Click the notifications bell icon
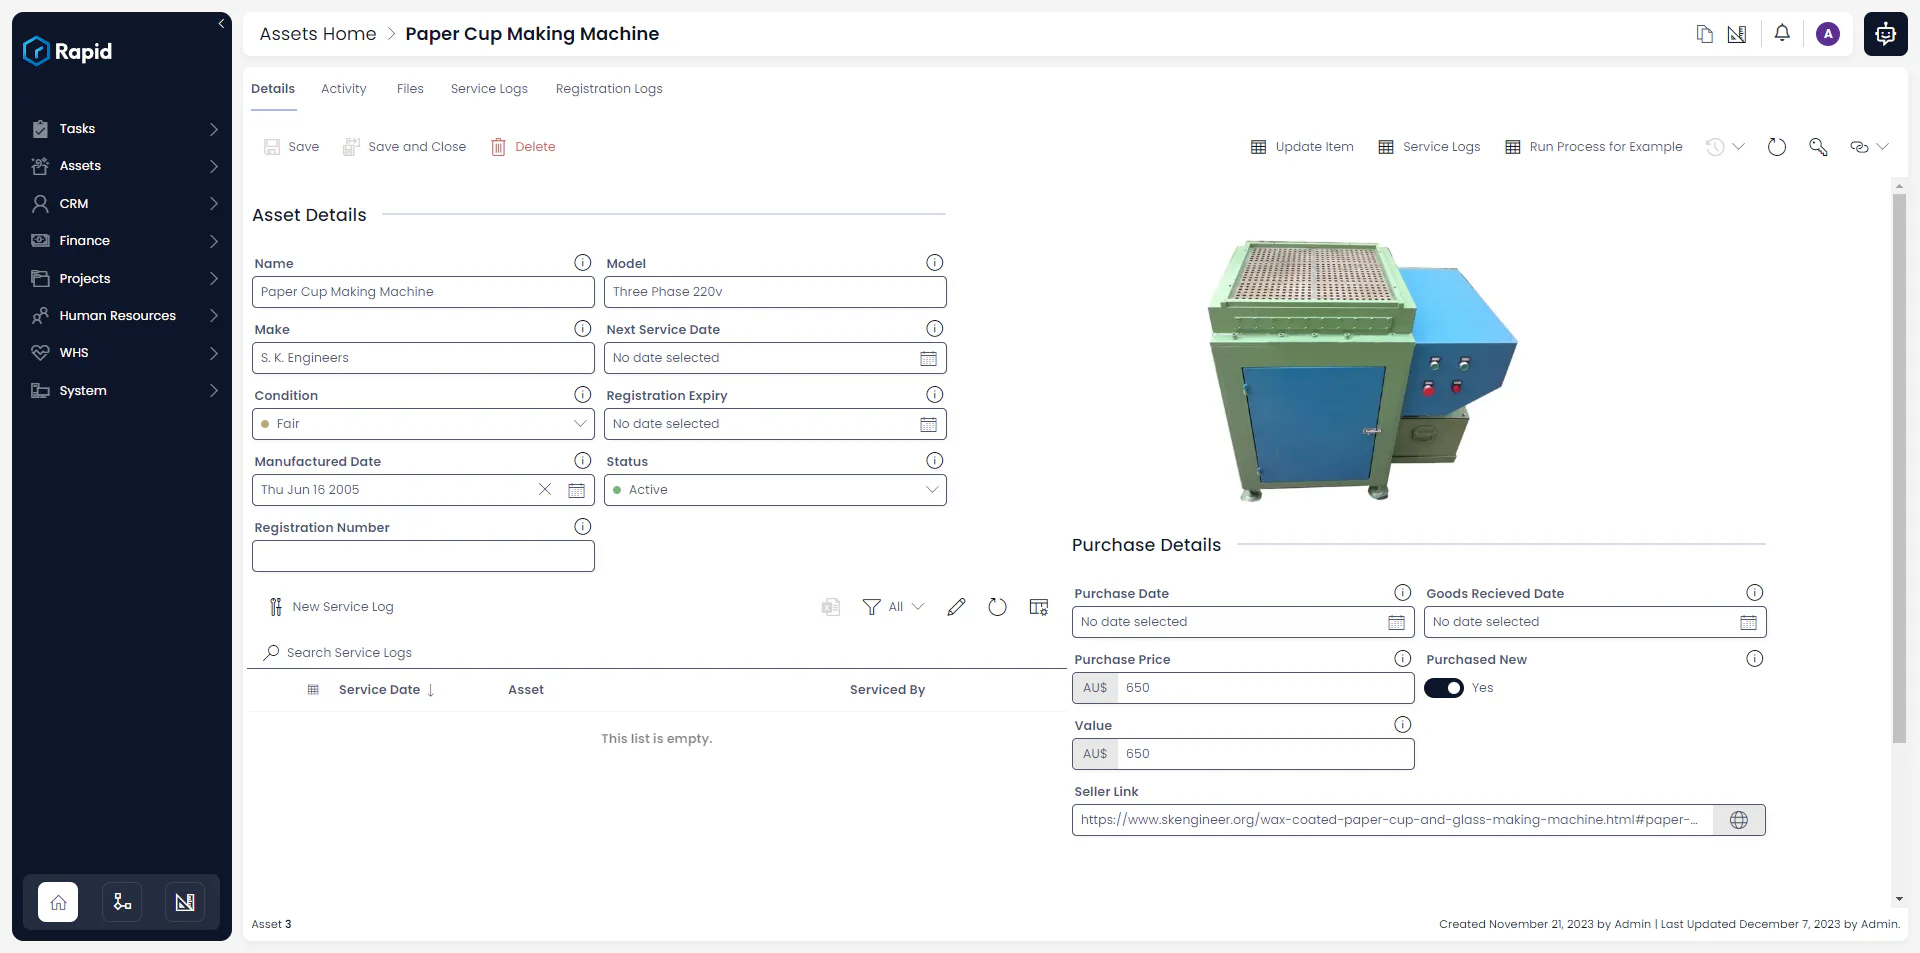This screenshot has height=953, width=1920. [x=1782, y=33]
